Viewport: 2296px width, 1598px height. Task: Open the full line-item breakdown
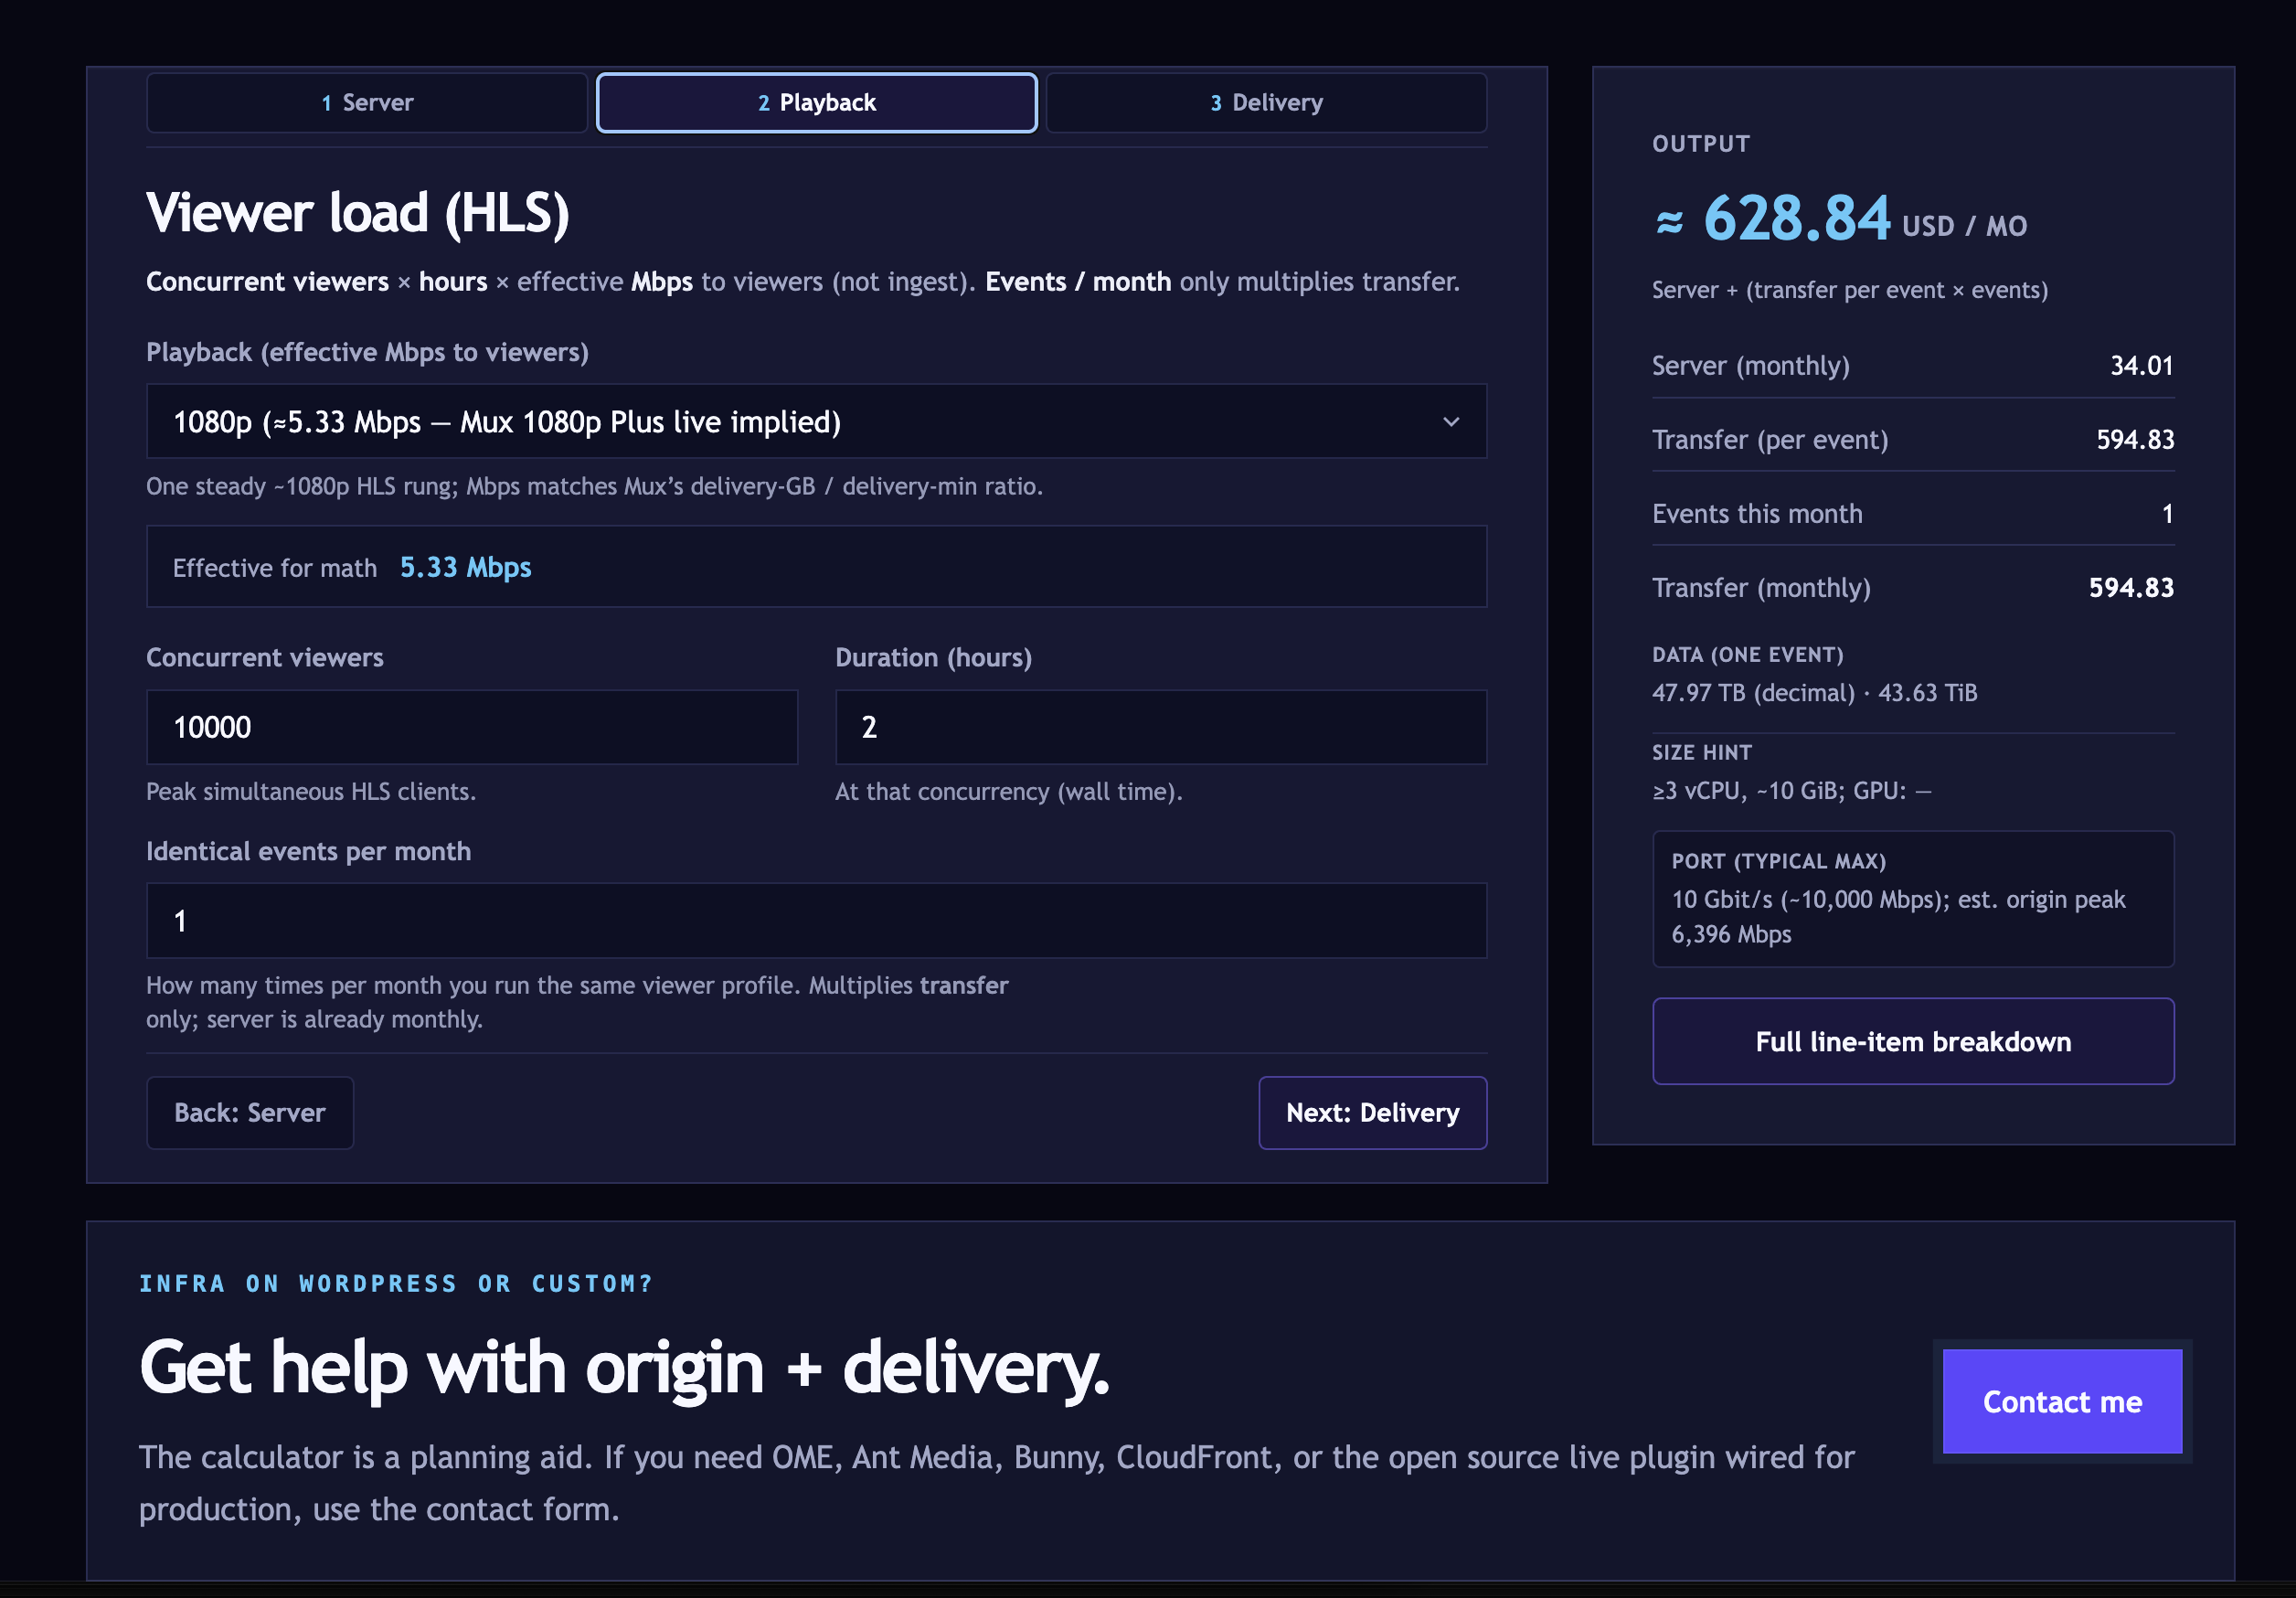[x=1912, y=1041]
